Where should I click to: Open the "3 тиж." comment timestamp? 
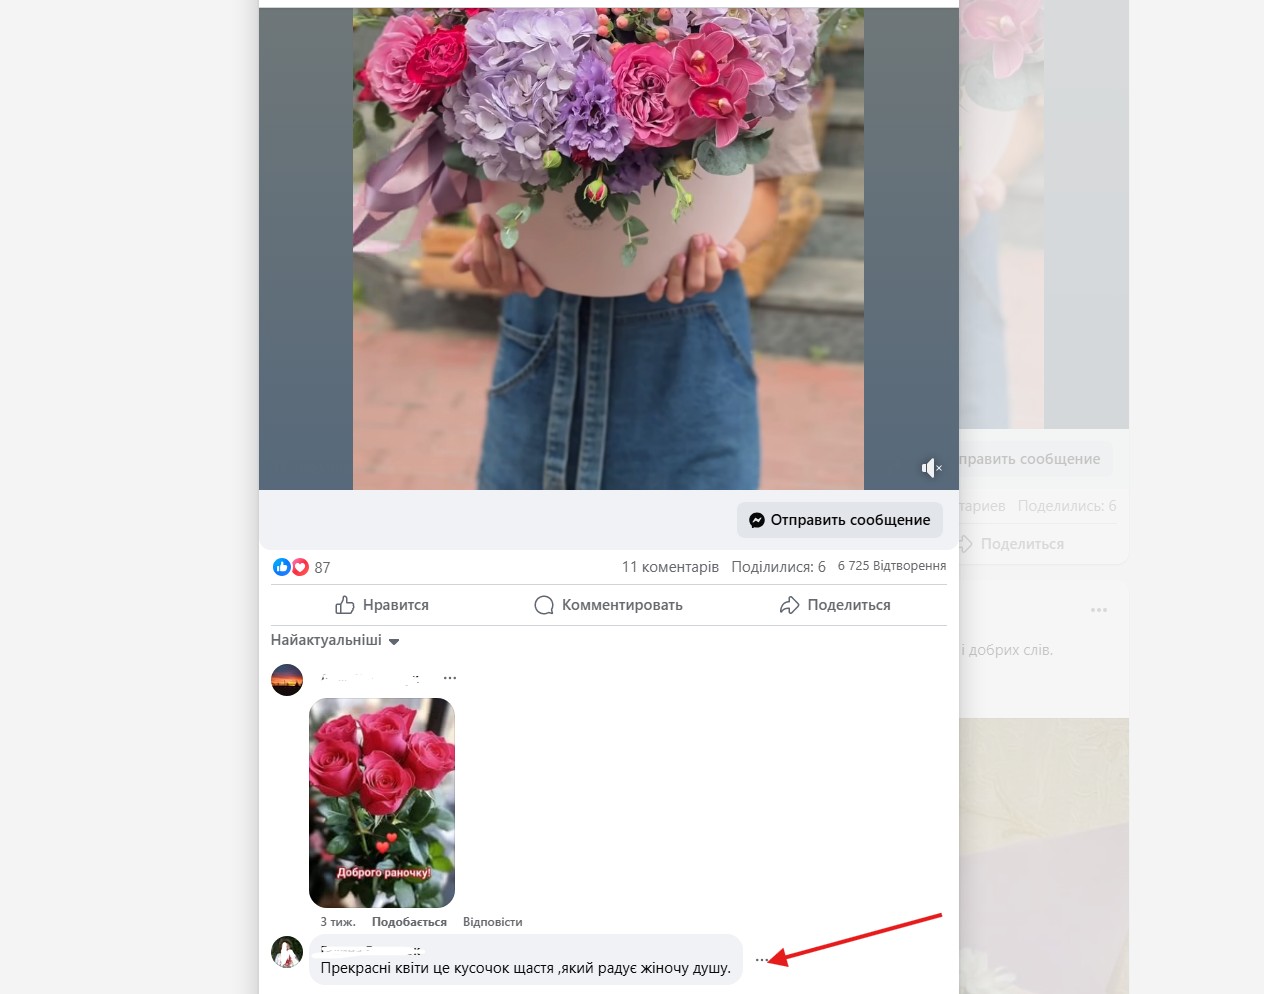click(337, 922)
